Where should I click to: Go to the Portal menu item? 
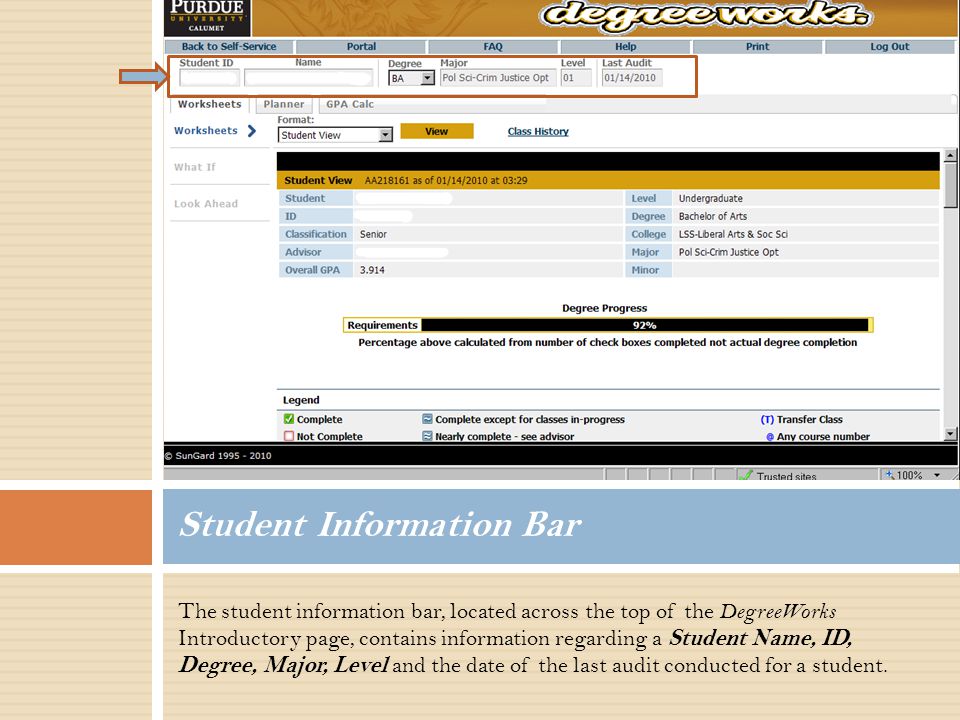tap(361, 47)
